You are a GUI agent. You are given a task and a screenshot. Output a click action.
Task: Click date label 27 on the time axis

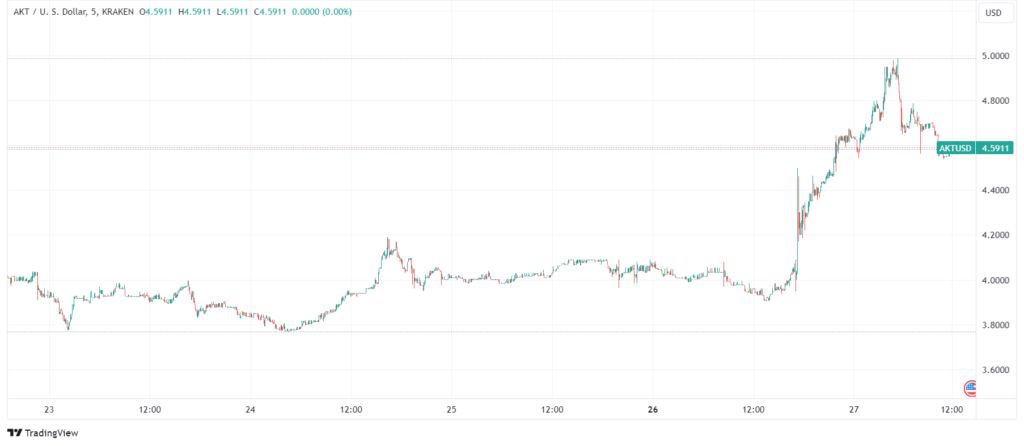(x=854, y=409)
